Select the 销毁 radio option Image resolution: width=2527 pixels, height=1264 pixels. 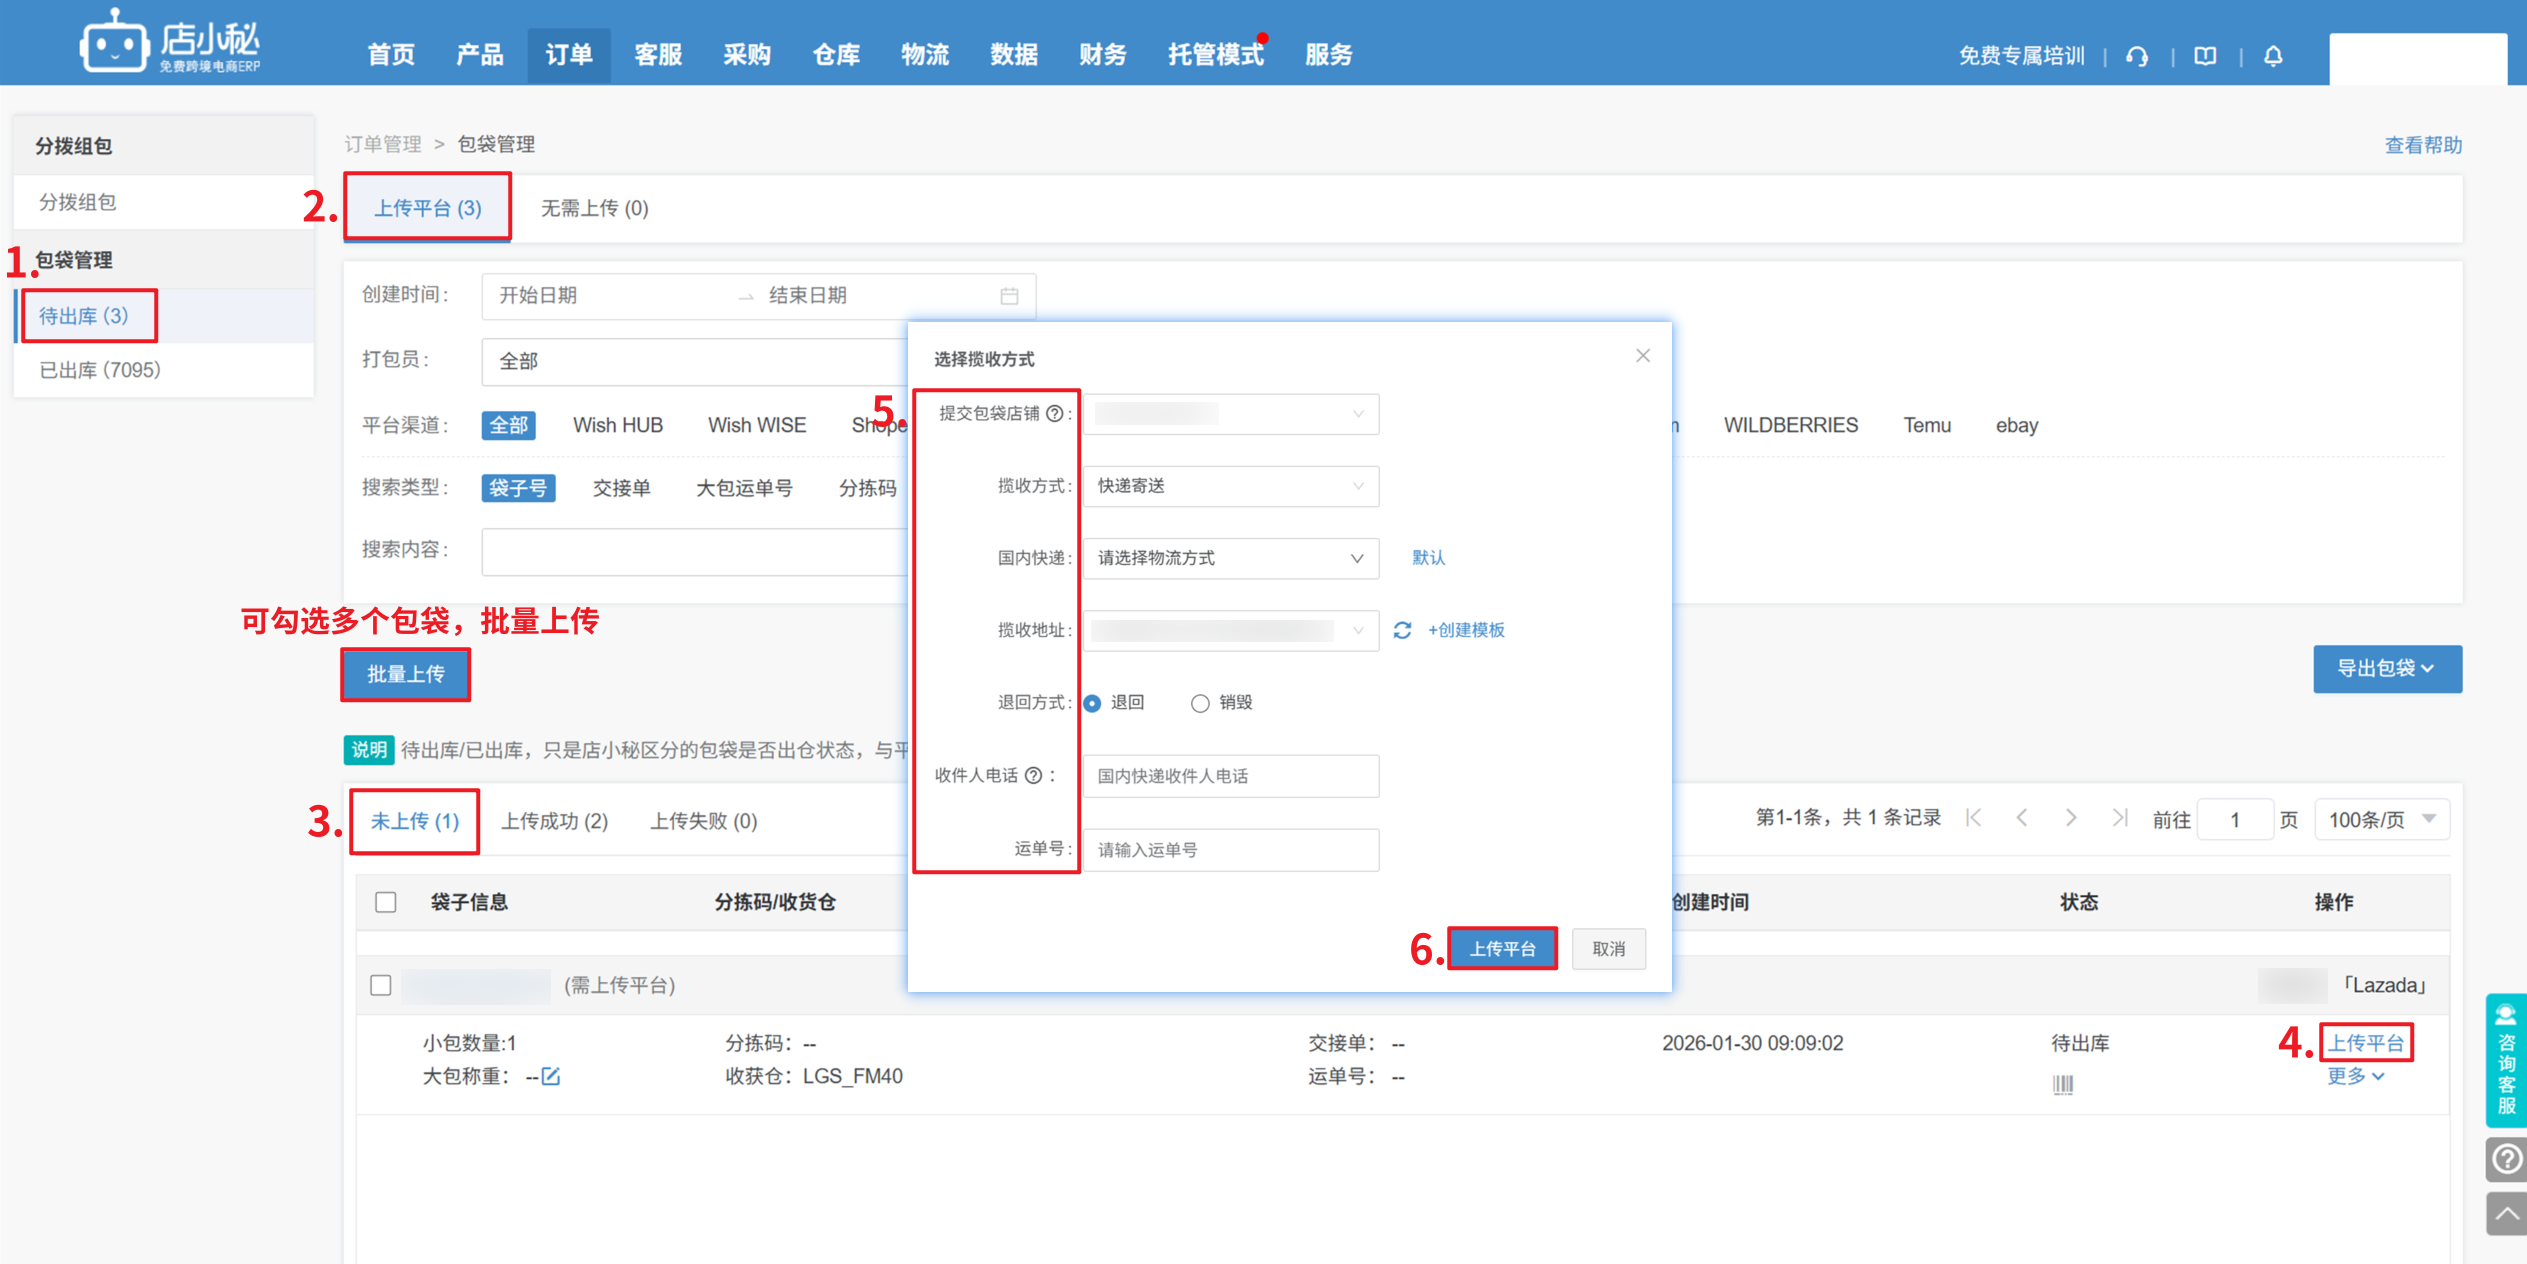coord(1200,703)
